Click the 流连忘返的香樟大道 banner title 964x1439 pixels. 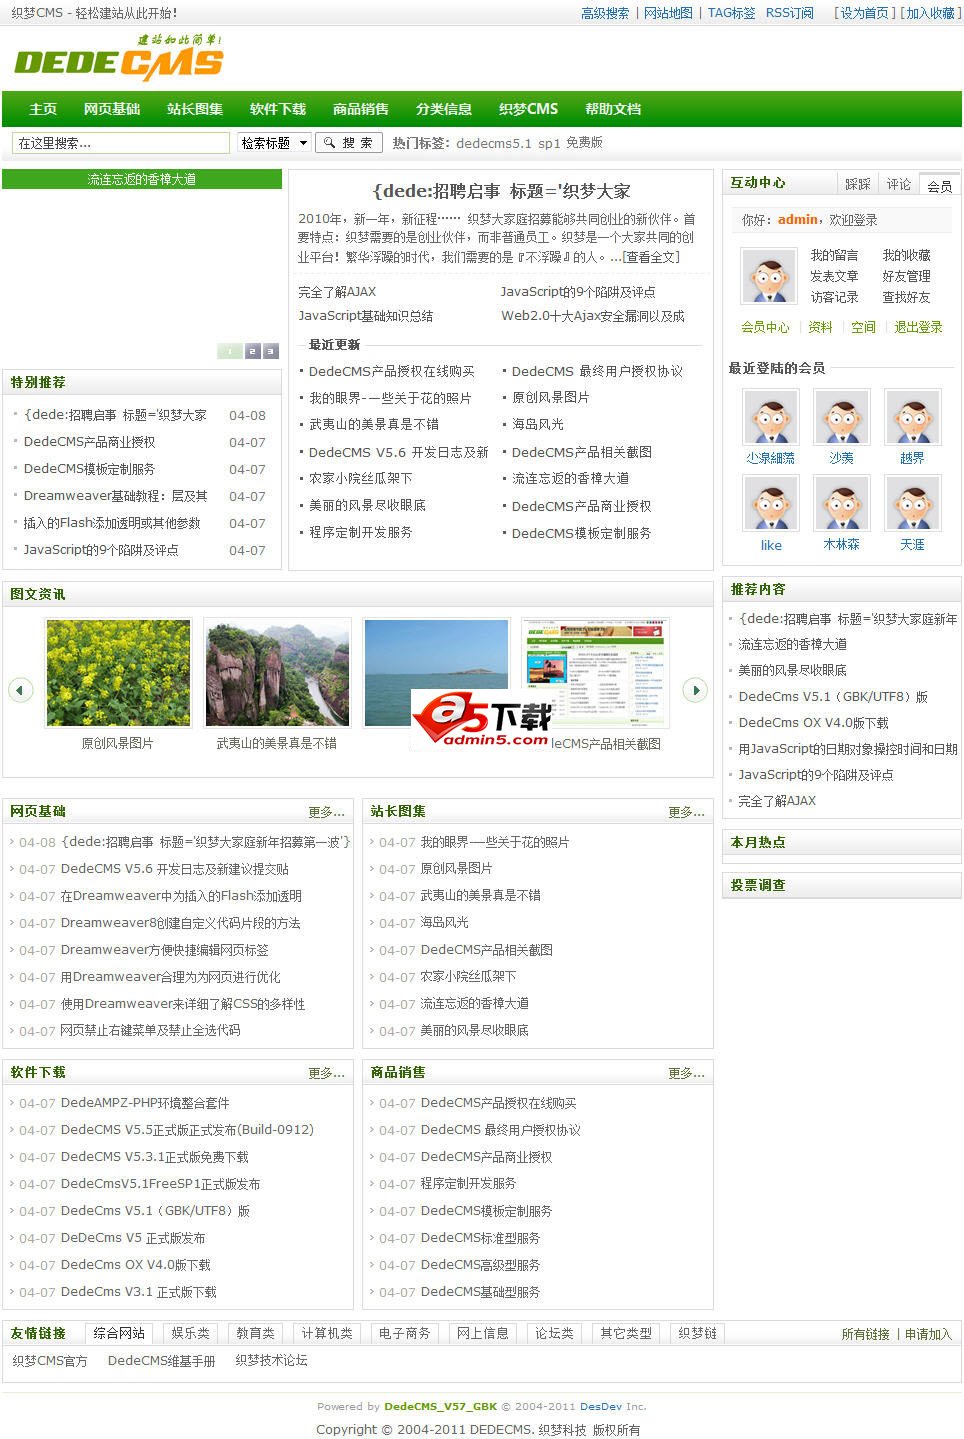[x=142, y=180]
